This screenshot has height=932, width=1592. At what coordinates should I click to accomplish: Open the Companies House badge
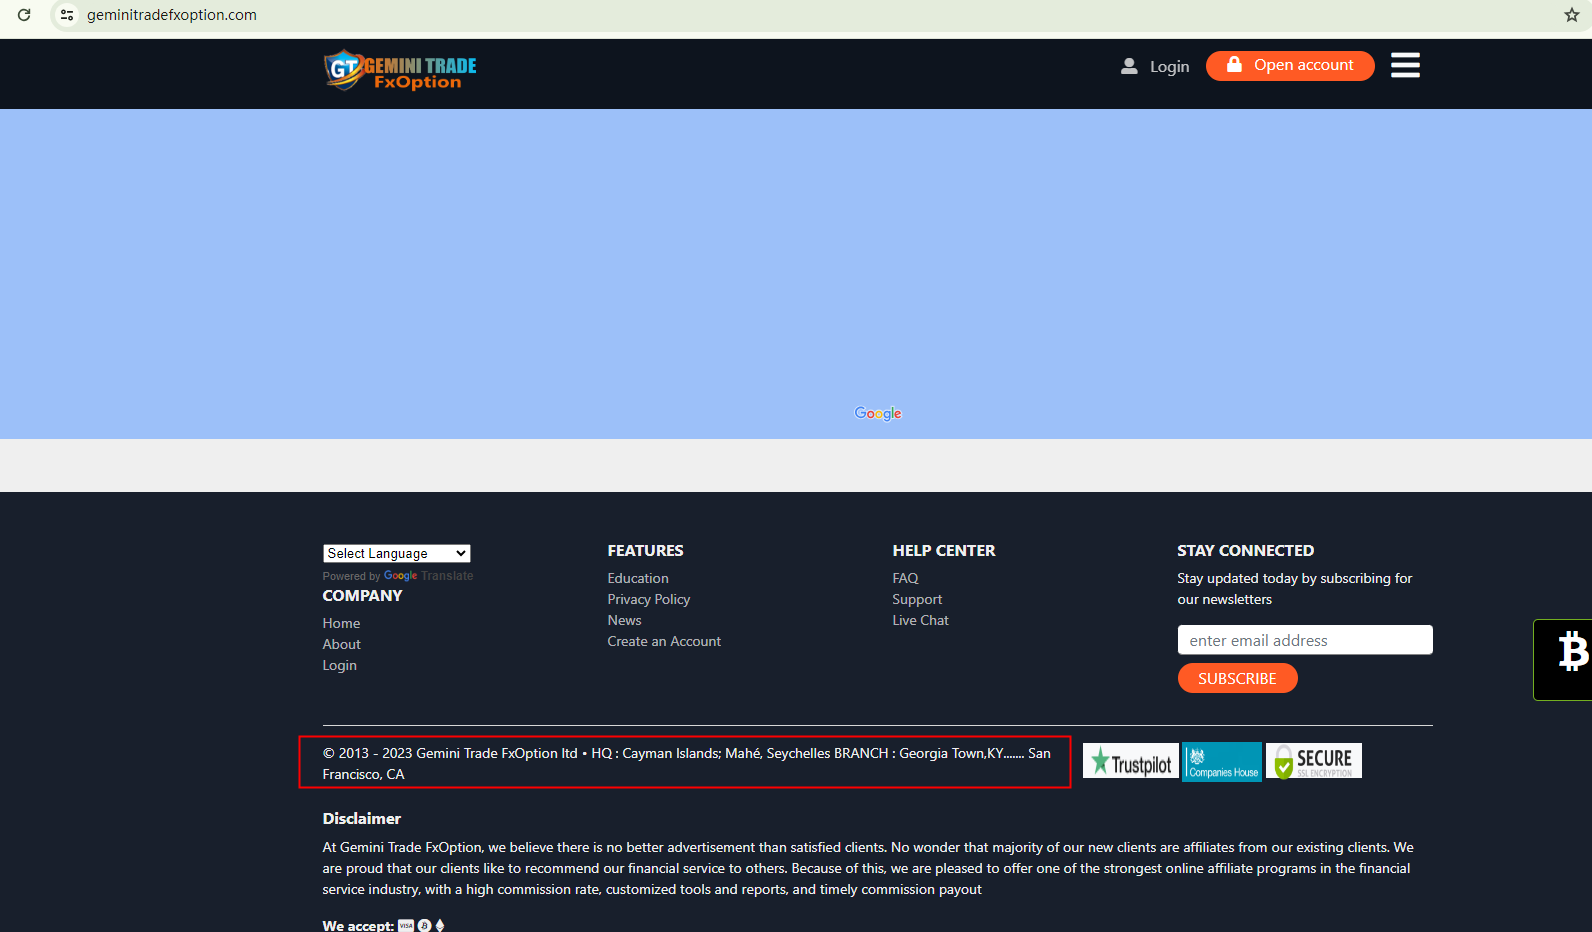(1222, 762)
